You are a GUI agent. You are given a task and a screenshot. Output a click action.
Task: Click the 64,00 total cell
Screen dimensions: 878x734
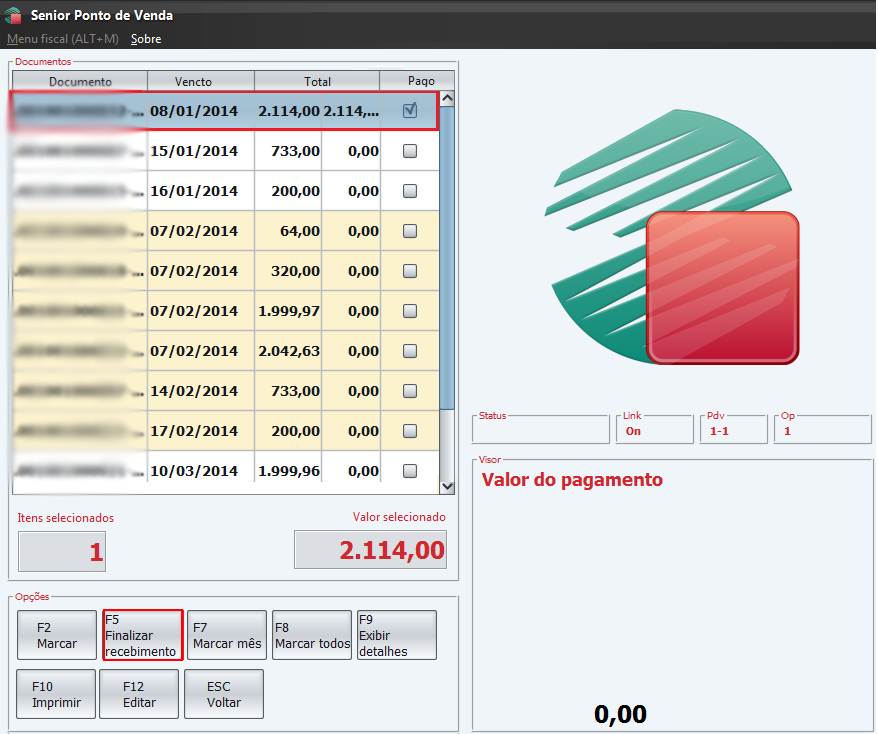tap(288, 231)
